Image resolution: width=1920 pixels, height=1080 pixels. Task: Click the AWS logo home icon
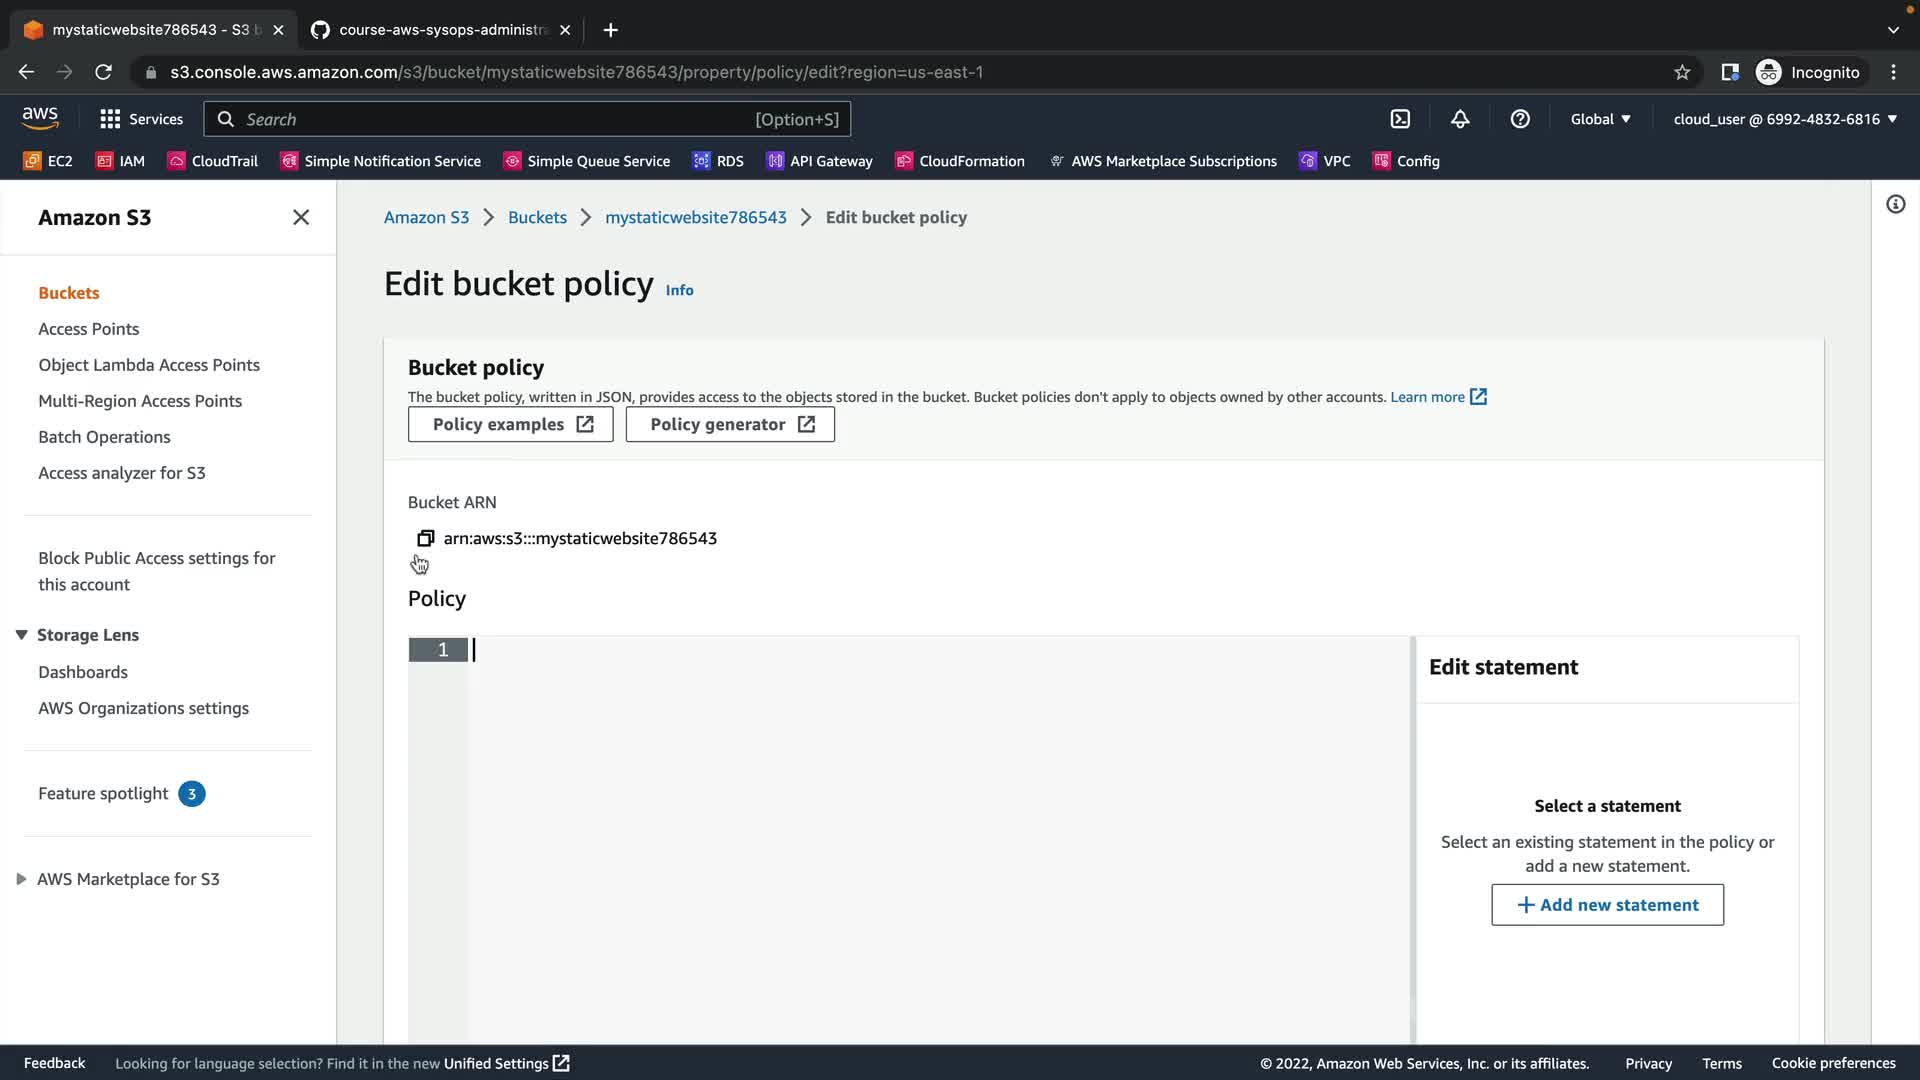40,118
